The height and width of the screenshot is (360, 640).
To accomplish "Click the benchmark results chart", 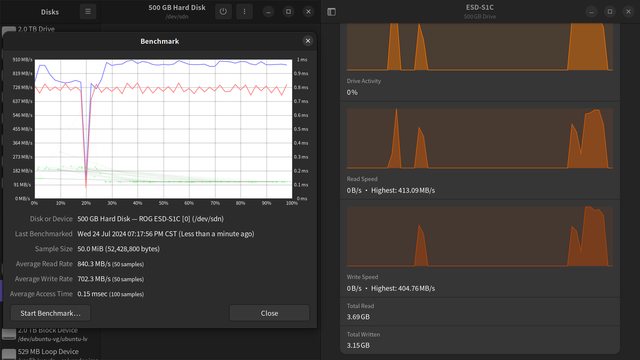I will click(163, 129).
